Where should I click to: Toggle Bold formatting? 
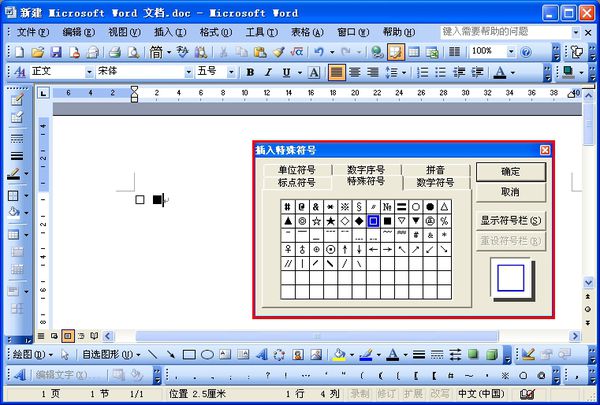250,72
